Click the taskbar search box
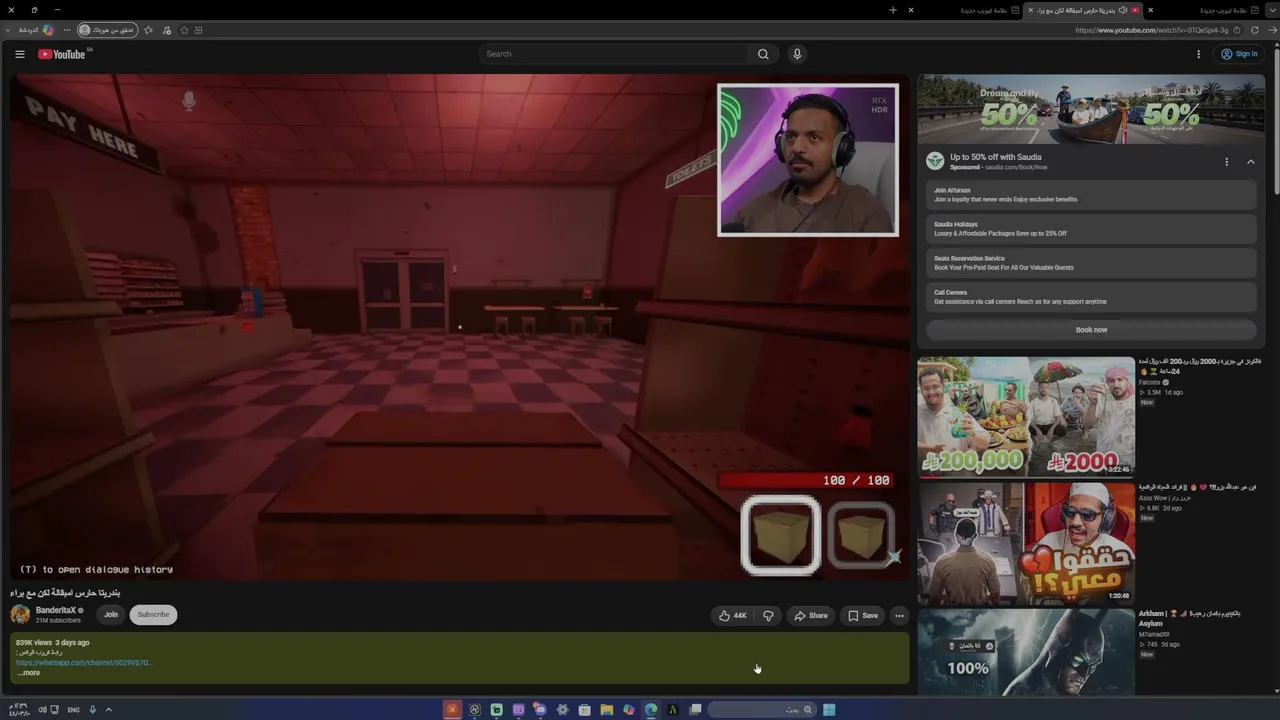1280x720 pixels. (762, 710)
